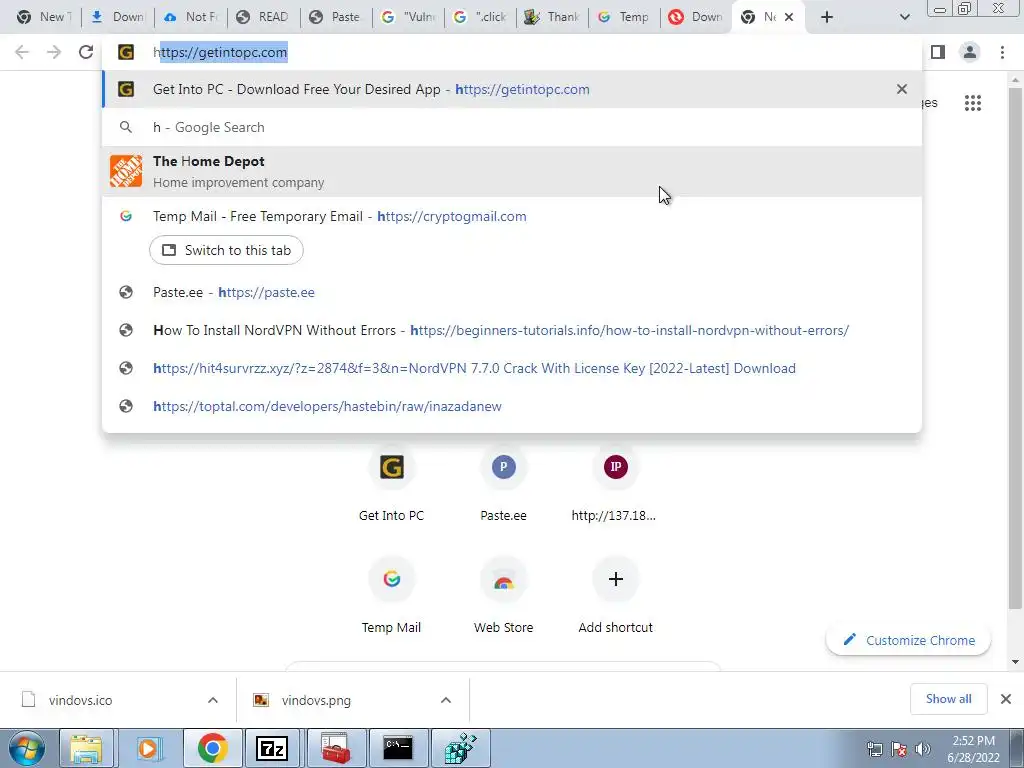The width and height of the screenshot is (1024, 768).
Task: Switch to READ tab
Action: [x=264, y=17]
